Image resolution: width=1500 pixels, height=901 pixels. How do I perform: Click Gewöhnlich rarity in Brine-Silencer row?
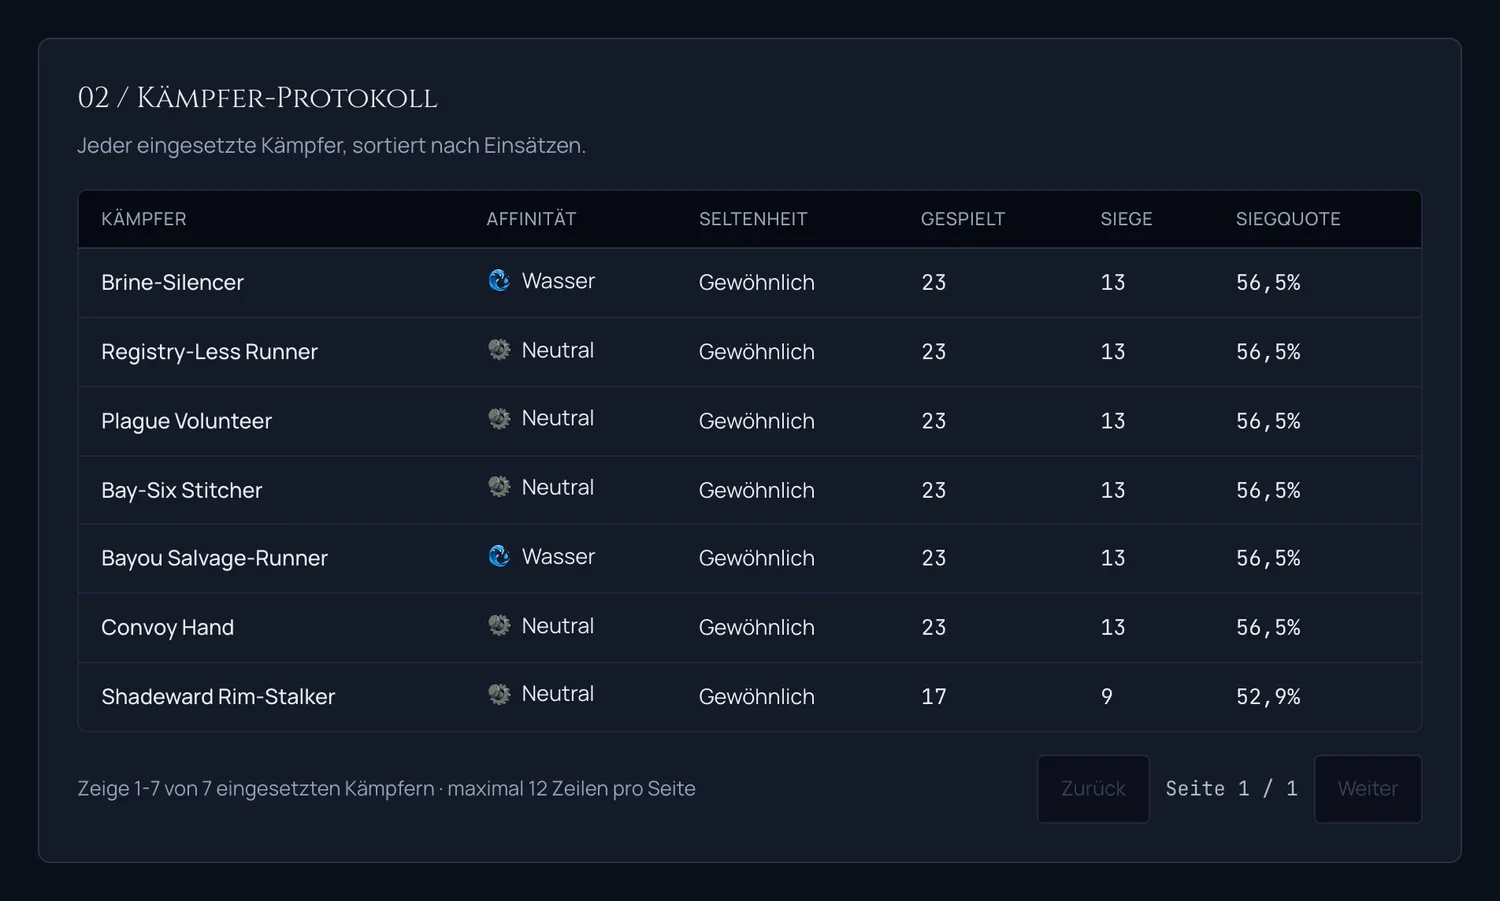pos(757,283)
